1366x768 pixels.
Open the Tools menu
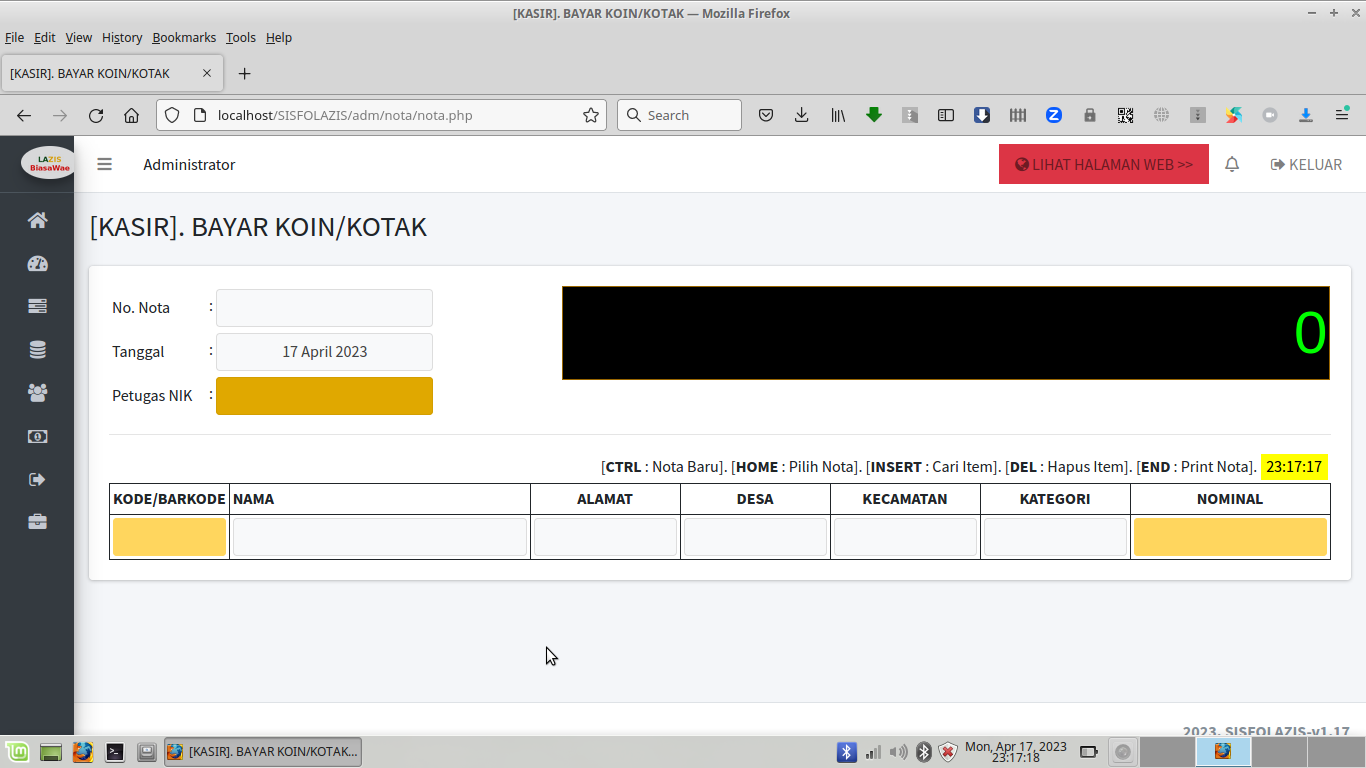click(241, 37)
